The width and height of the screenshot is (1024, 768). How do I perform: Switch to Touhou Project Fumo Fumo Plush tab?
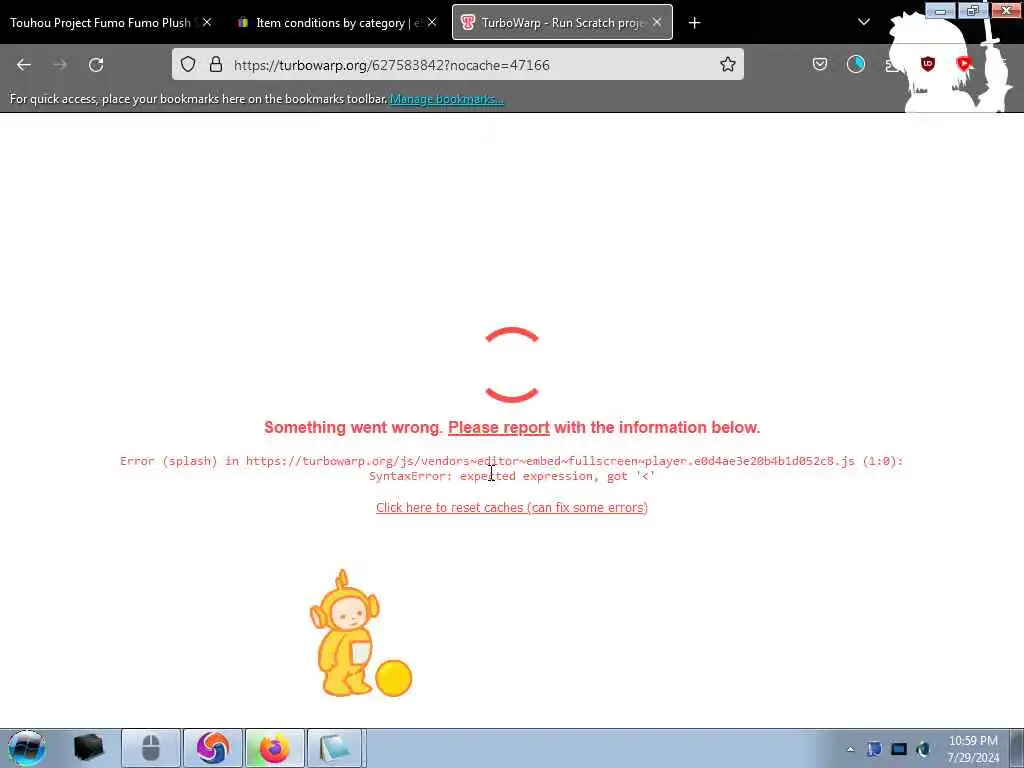coord(101,22)
